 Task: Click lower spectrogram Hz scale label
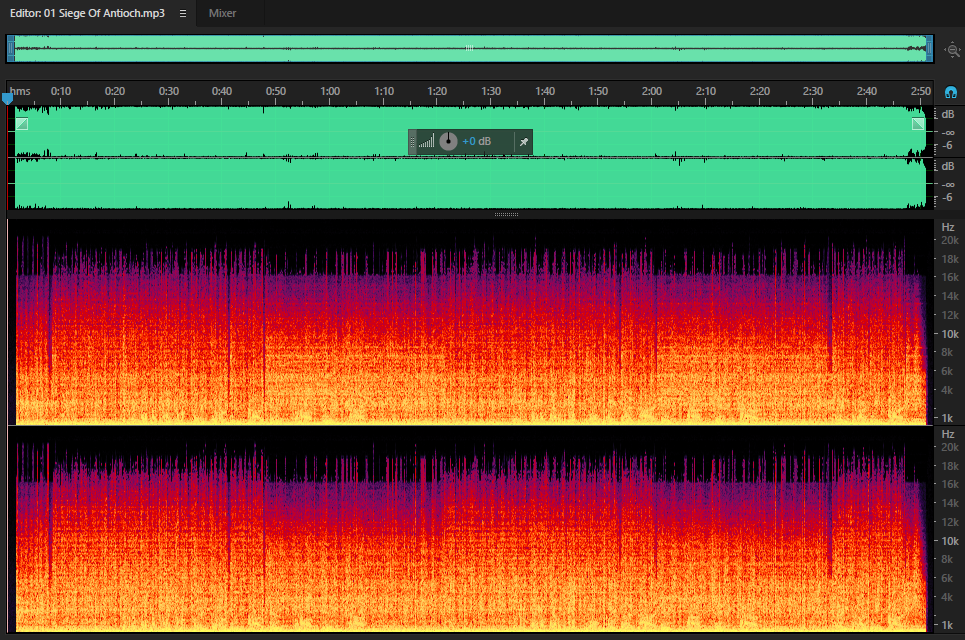pos(948,434)
